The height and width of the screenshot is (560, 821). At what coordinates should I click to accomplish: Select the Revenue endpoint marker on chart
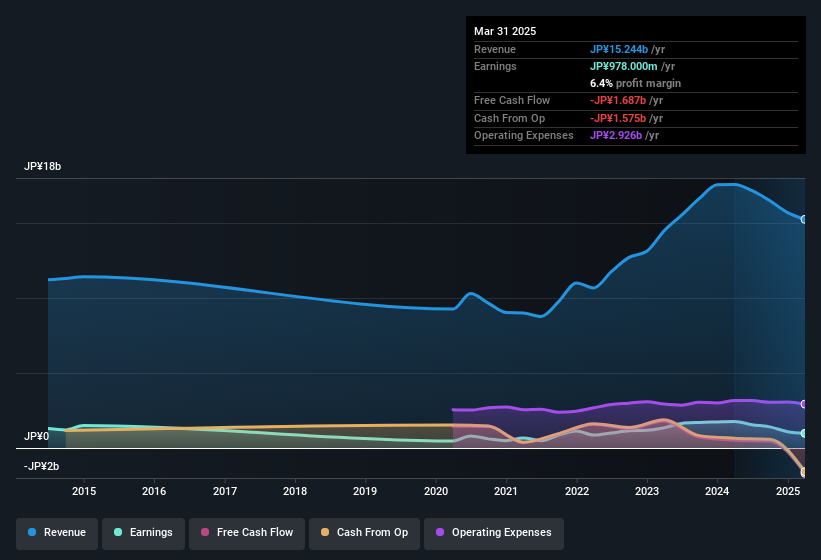(804, 219)
